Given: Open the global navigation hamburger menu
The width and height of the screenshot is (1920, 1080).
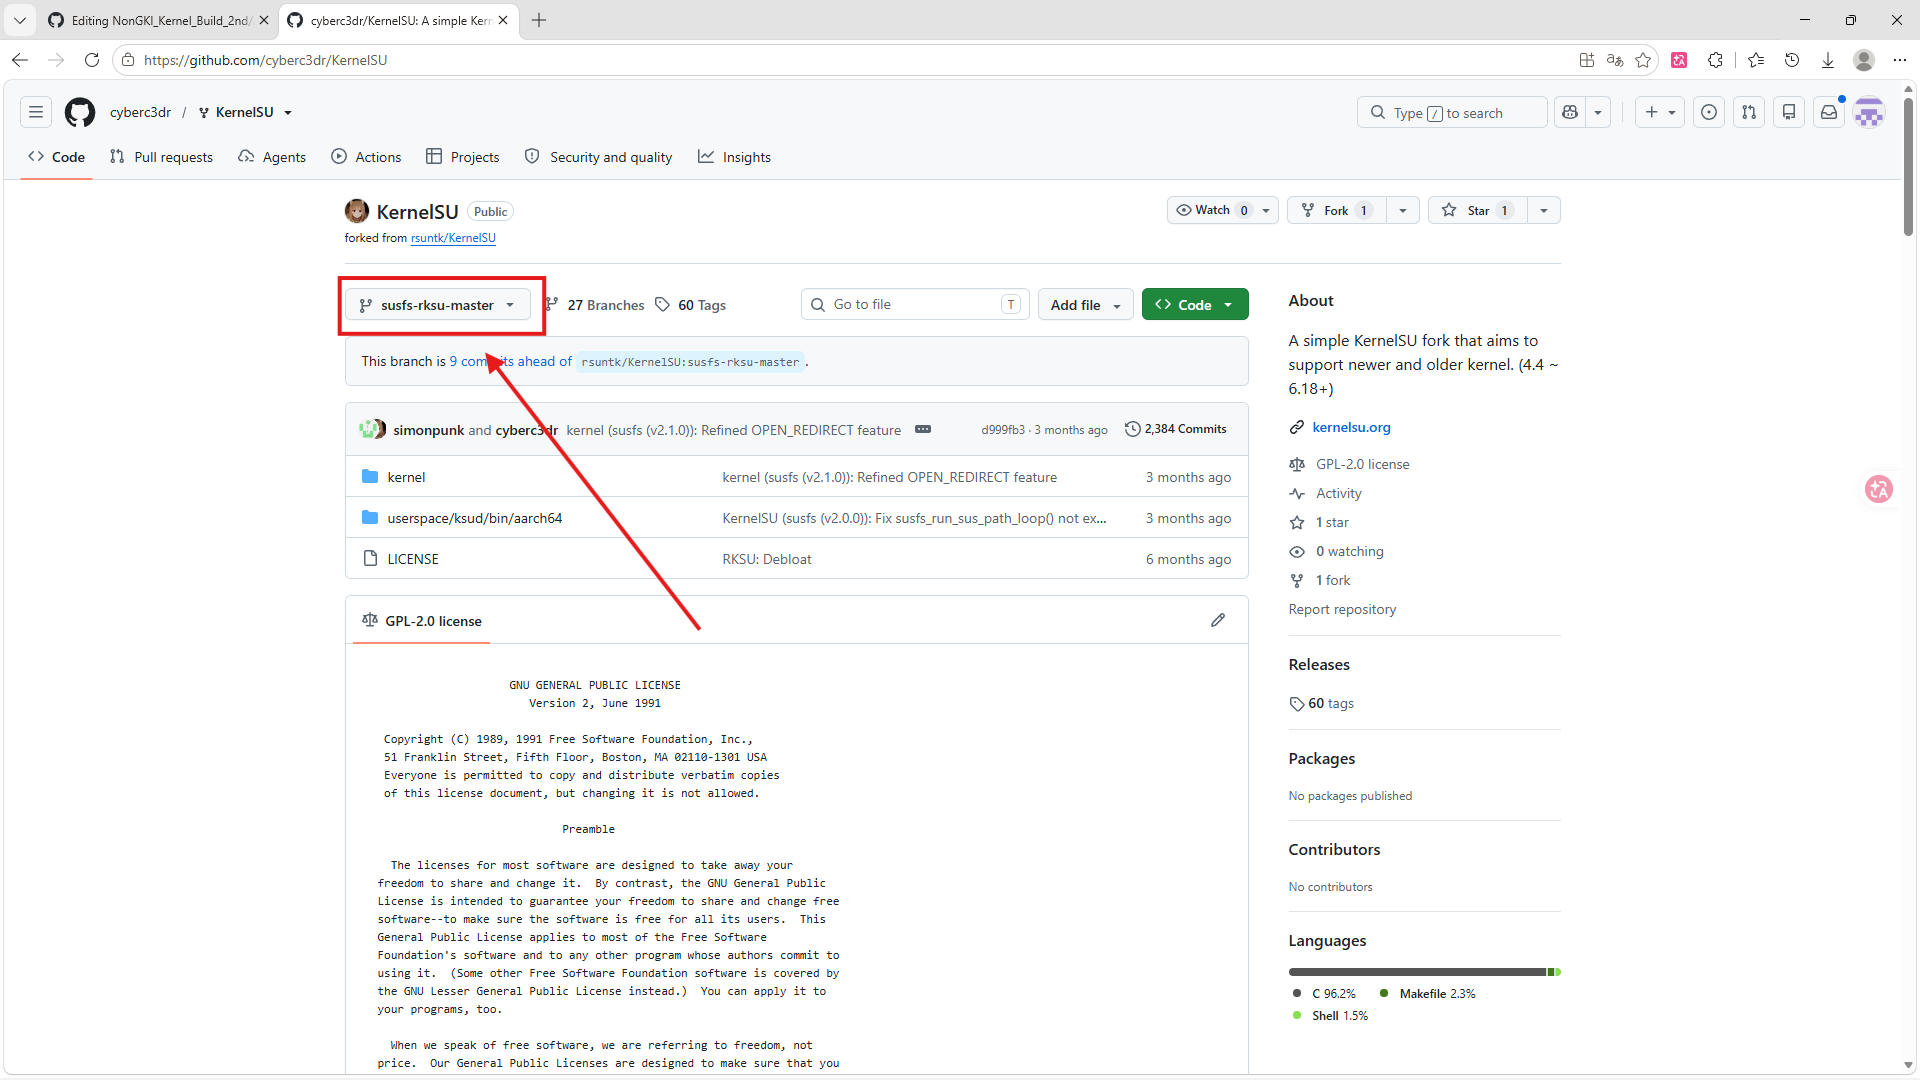Looking at the screenshot, I should pyautogui.click(x=36, y=112).
